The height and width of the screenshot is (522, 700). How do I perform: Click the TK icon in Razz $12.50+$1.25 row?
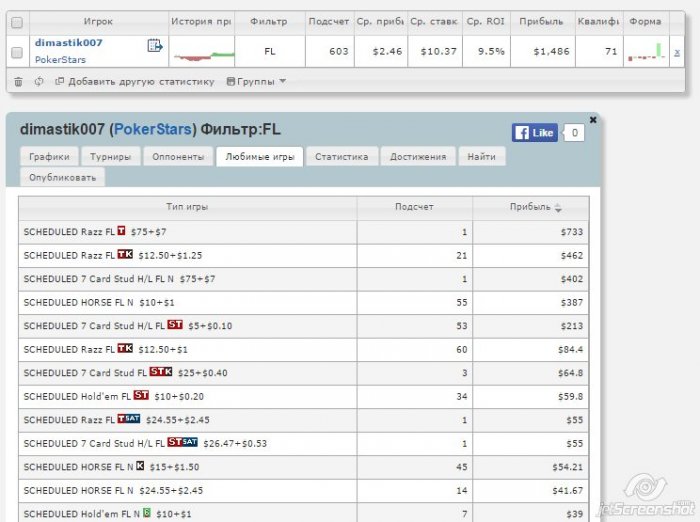[125, 254]
